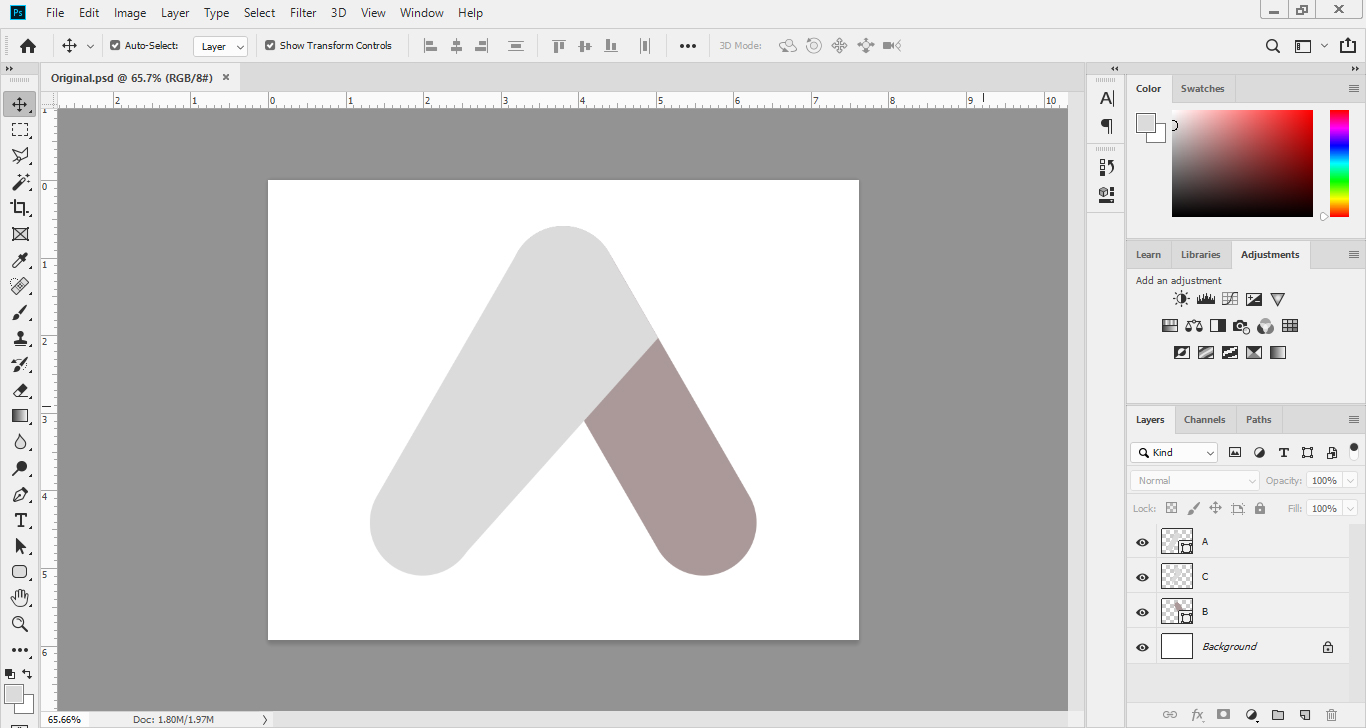Hide layer C with its eye icon
1366x728 pixels.
[1142, 577]
